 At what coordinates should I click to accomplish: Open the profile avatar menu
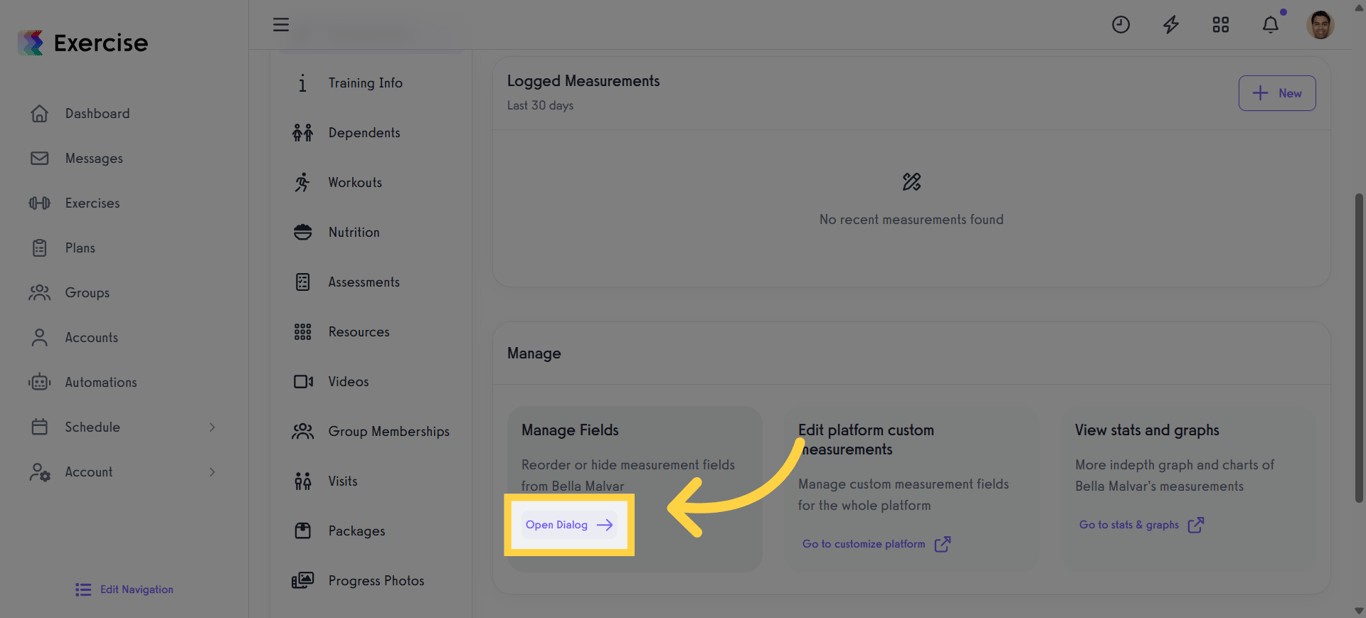click(1320, 24)
